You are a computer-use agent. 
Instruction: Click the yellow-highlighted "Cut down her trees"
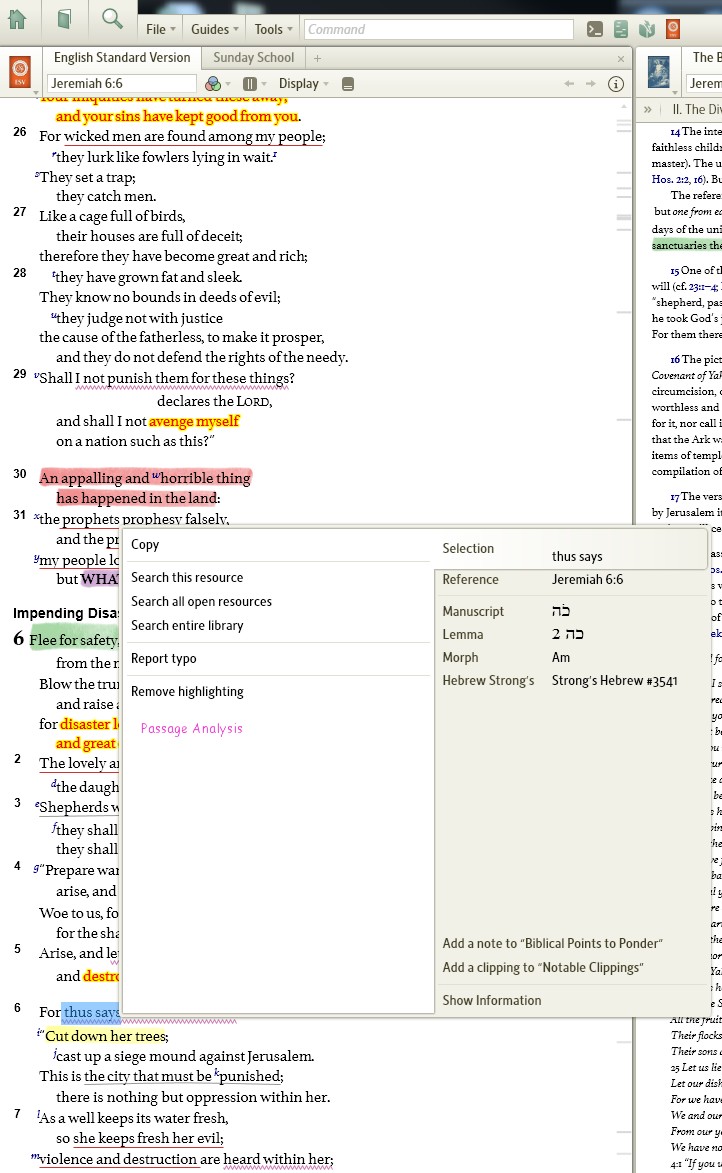tap(106, 1036)
